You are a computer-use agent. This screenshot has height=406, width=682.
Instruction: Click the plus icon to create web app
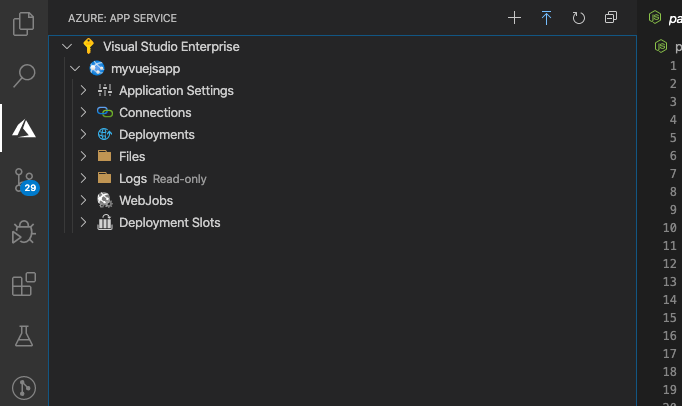(x=514, y=18)
